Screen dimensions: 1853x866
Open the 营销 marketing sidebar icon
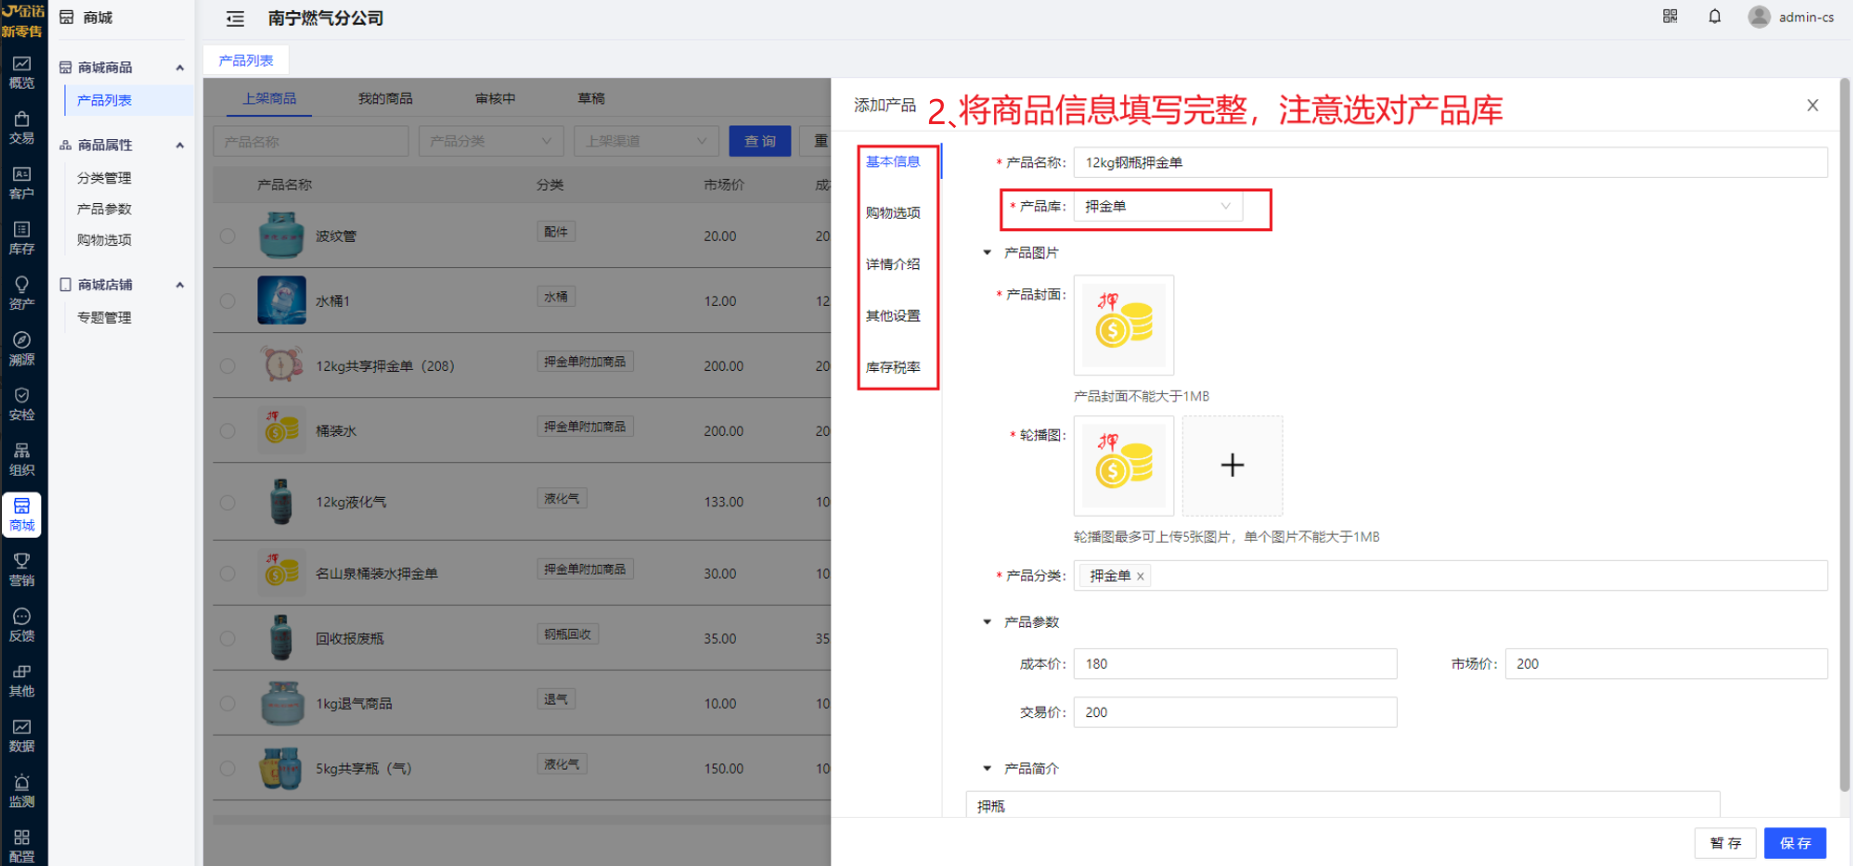(x=22, y=569)
